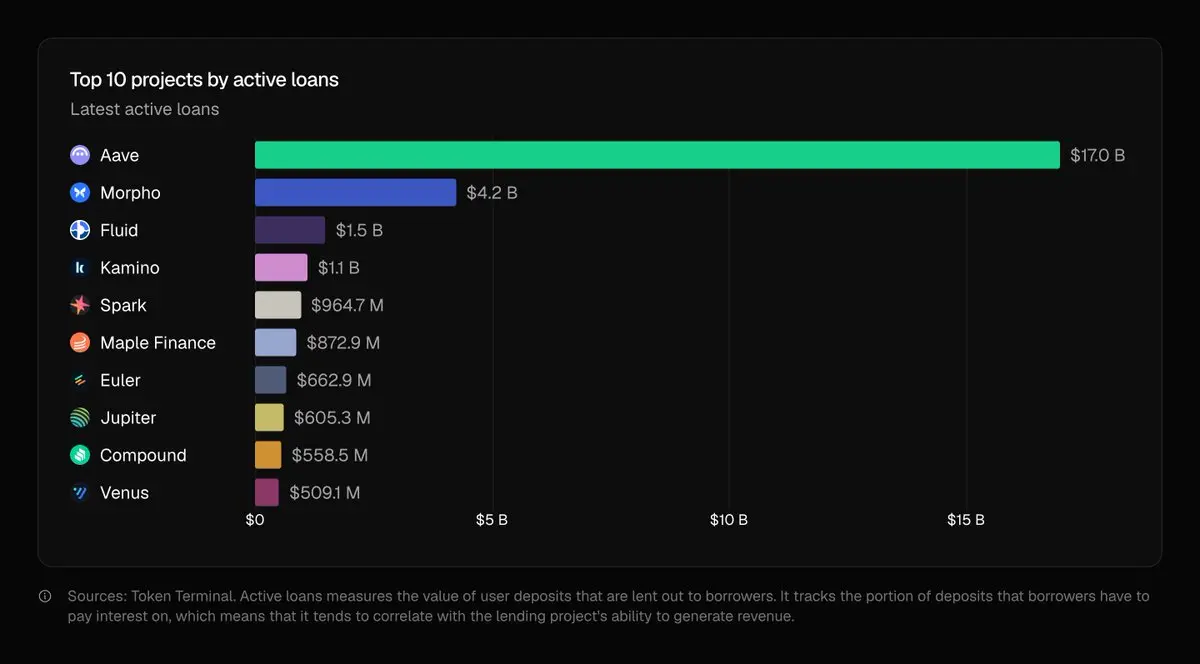Image resolution: width=1200 pixels, height=664 pixels.
Task: Select the Jupiter swirl icon
Action: [80, 418]
